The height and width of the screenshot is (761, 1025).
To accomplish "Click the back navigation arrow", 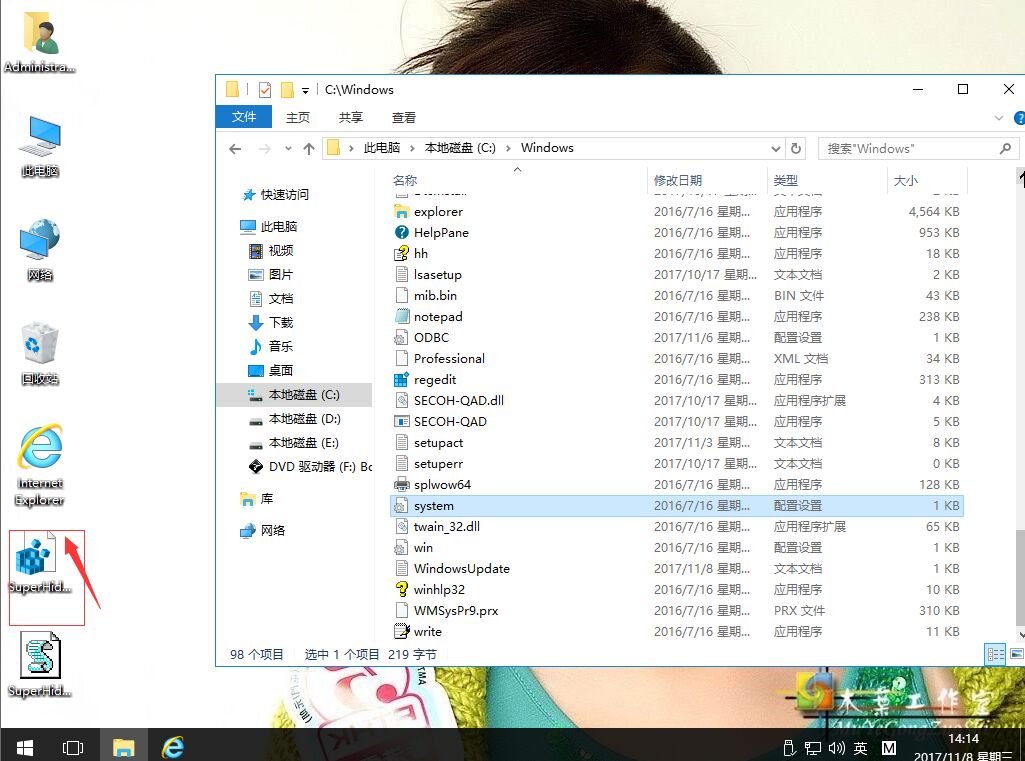I will (234, 147).
